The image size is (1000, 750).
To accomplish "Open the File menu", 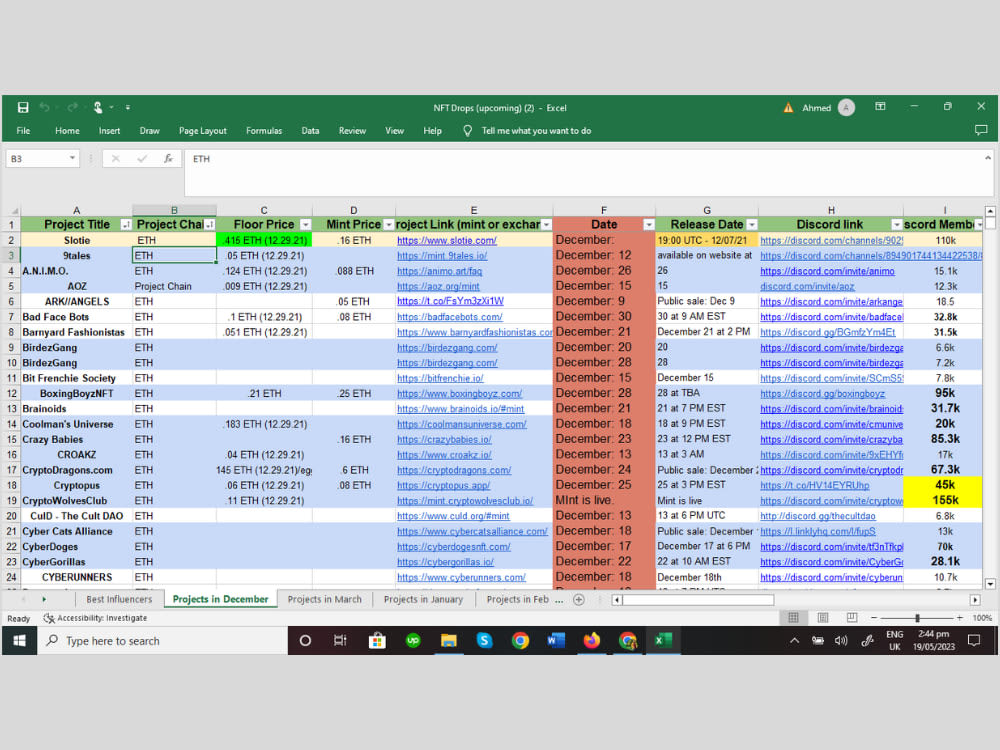I will 23,131.
